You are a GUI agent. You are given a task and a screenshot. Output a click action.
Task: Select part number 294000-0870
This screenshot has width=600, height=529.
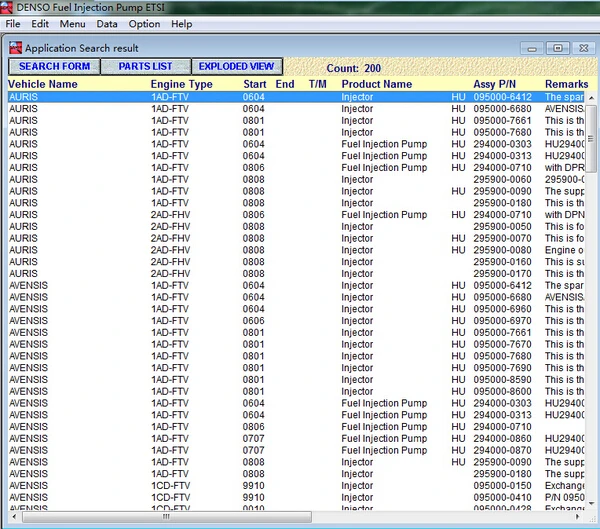coord(502,450)
